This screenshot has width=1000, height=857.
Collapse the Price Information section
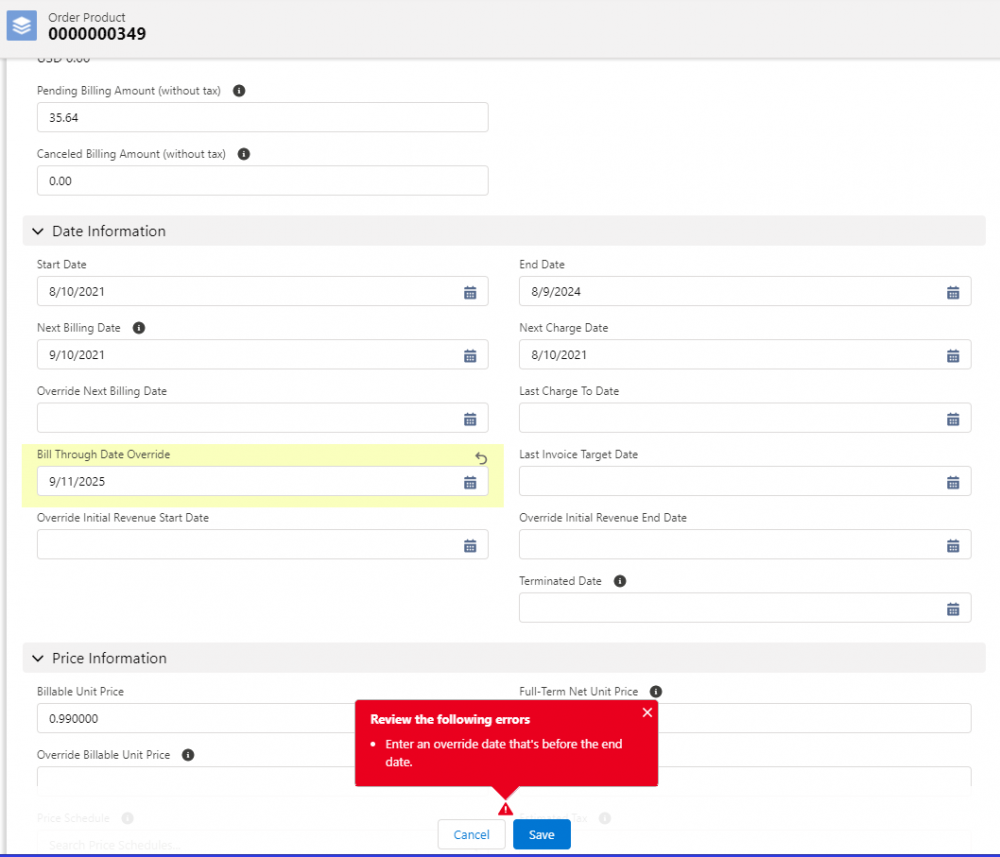[38, 658]
